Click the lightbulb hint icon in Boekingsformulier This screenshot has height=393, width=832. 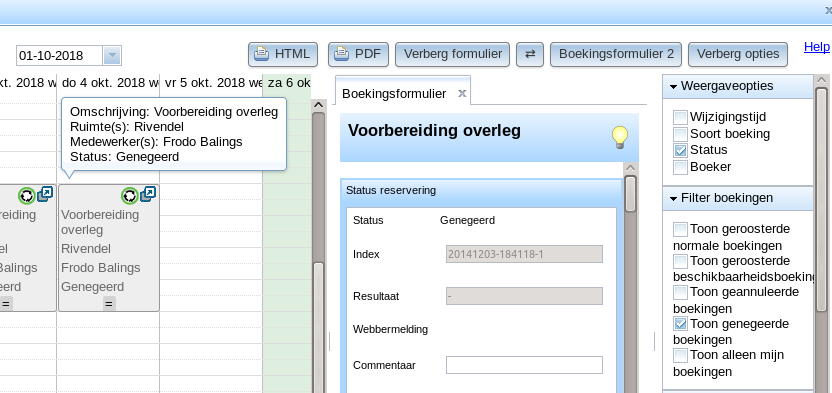point(620,137)
